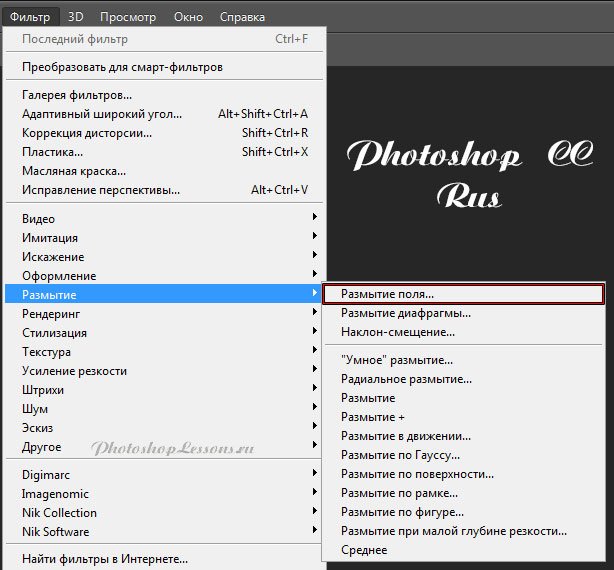Choose 'Размытие диафрагмы...' blur option

click(x=405, y=313)
